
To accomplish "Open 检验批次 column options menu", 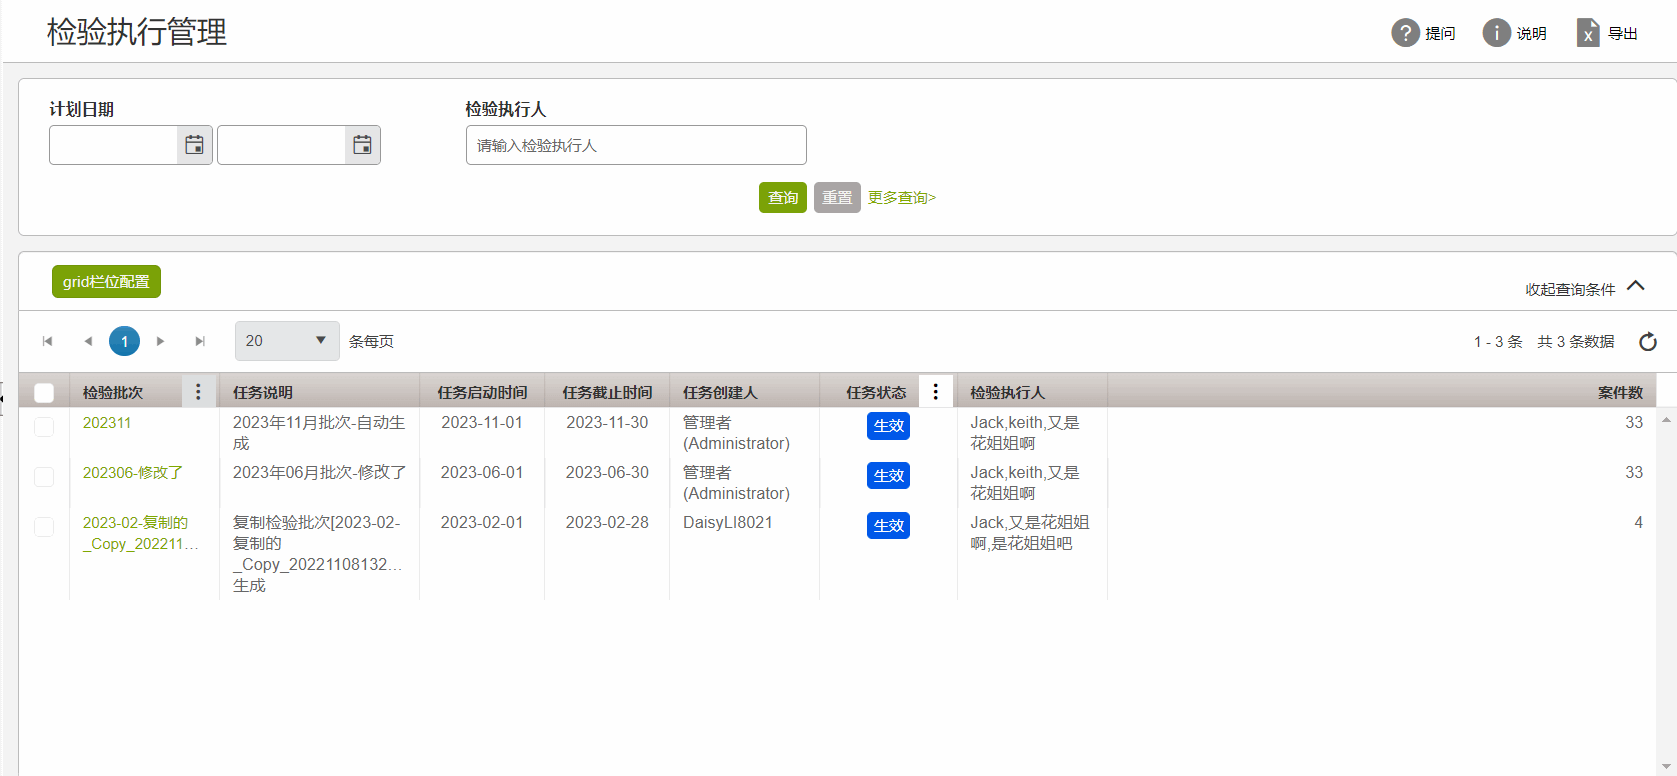I will pyautogui.click(x=198, y=392).
